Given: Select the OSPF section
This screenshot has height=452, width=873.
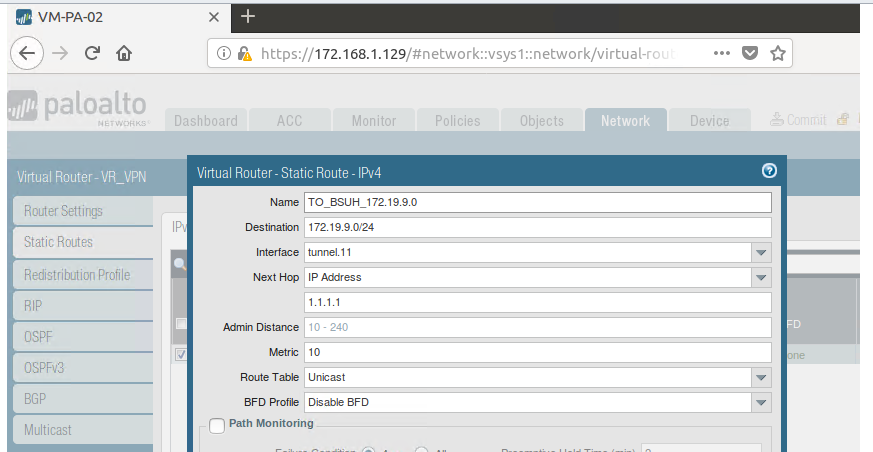Looking at the screenshot, I should (x=83, y=337).
